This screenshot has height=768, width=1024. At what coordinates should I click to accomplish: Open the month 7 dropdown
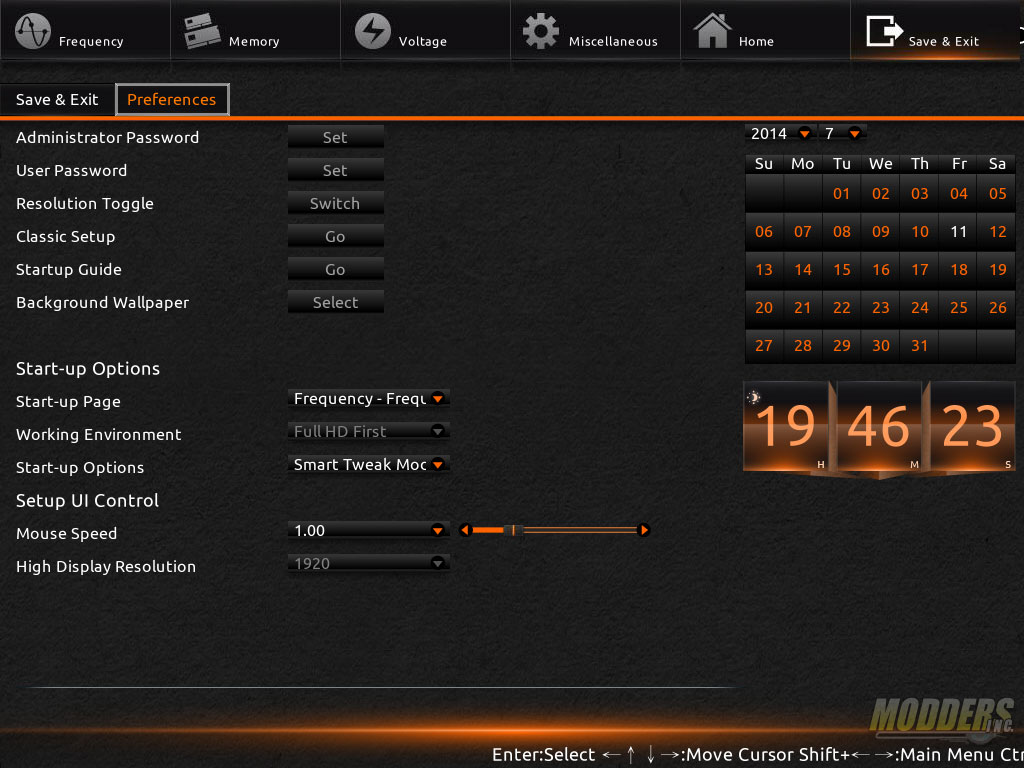[x=842, y=133]
